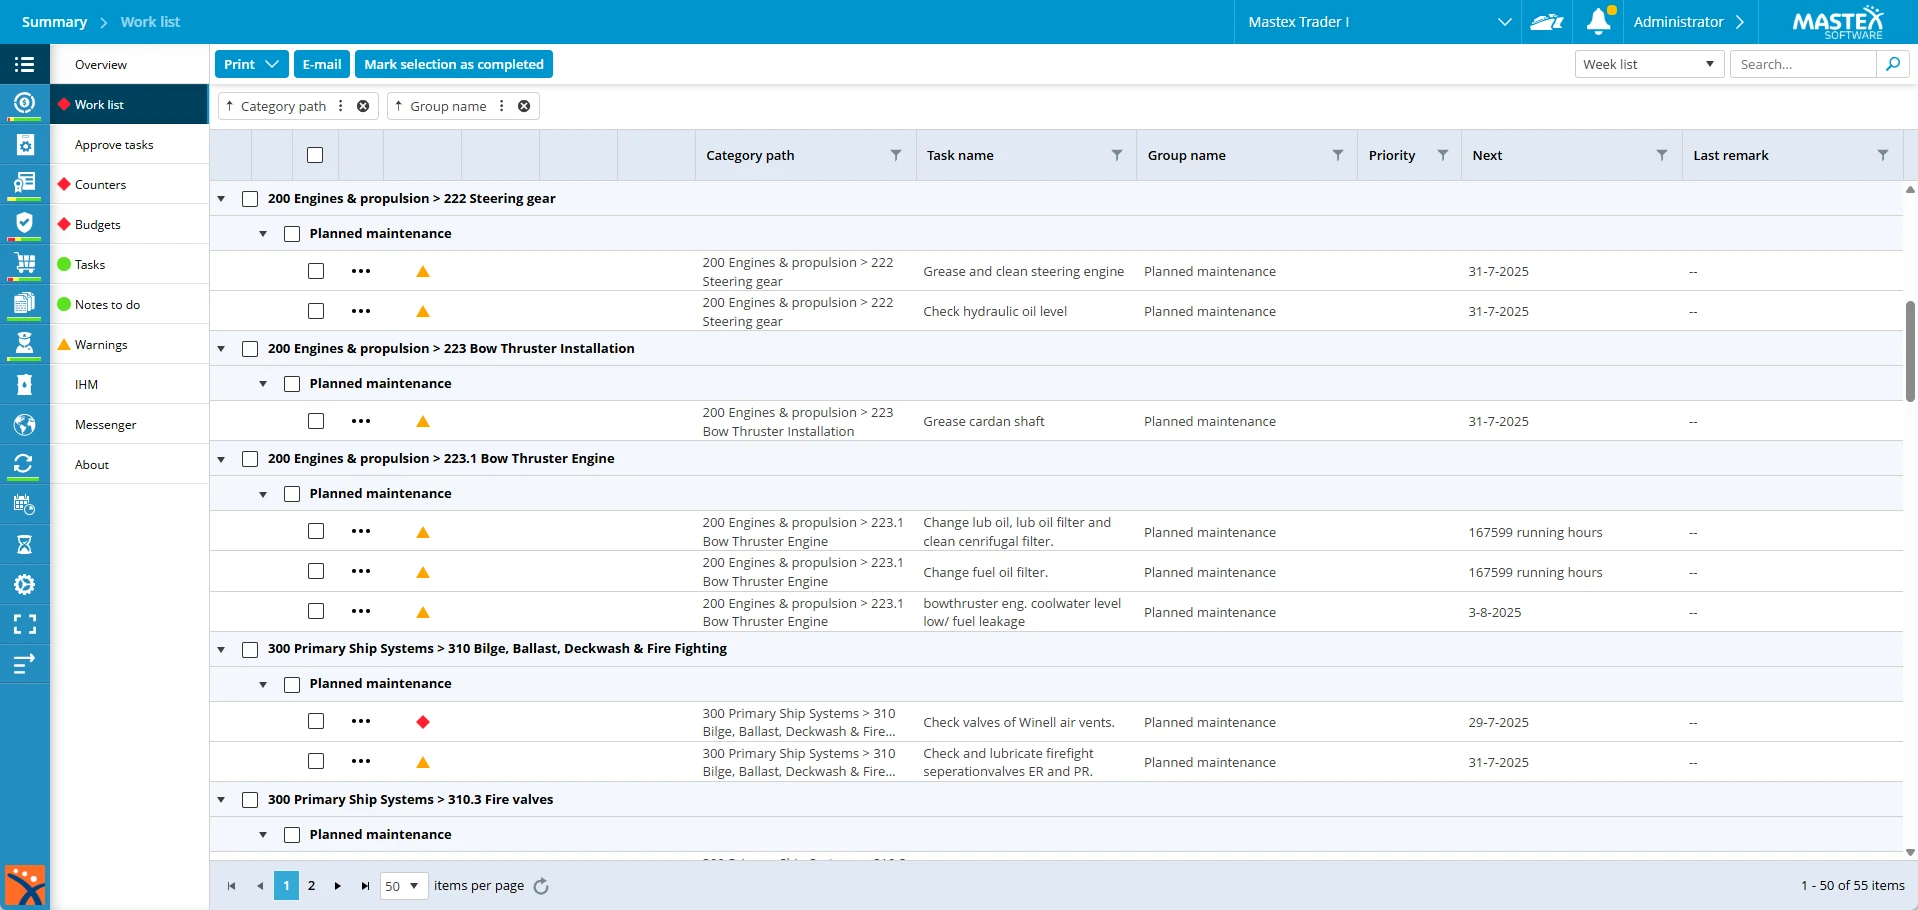Open the items per page dropdown
This screenshot has height=910, width=1918.
coord(404,886)
